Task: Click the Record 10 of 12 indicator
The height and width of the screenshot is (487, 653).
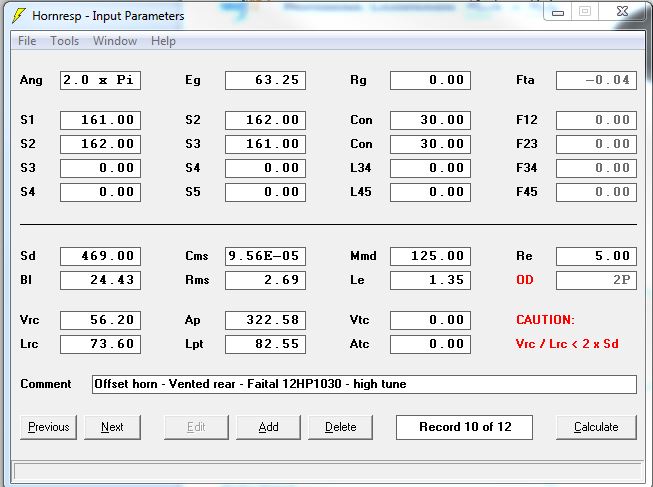Action: (x=464, y=427)
